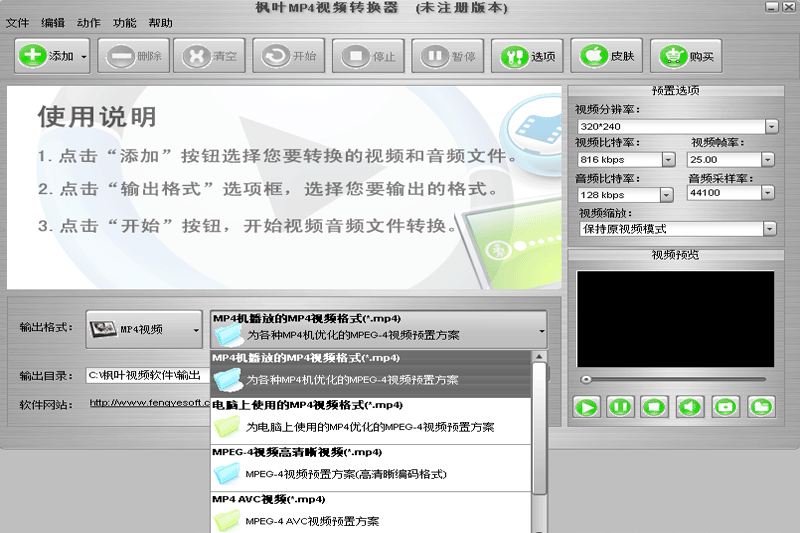Minimize the converter window

click(x=772, y=7)
